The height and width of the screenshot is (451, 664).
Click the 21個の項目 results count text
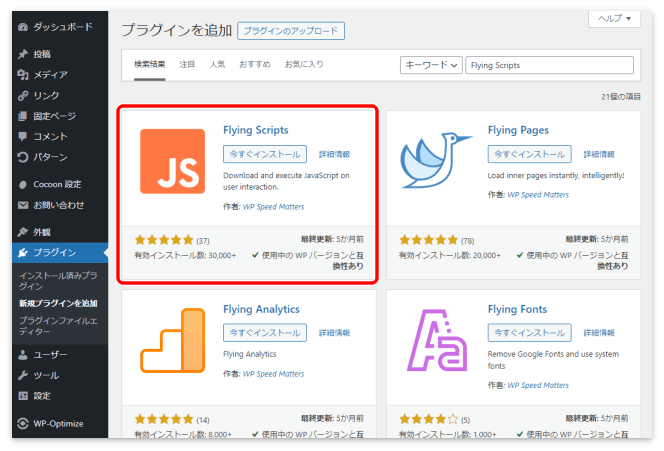pos(621,97)
